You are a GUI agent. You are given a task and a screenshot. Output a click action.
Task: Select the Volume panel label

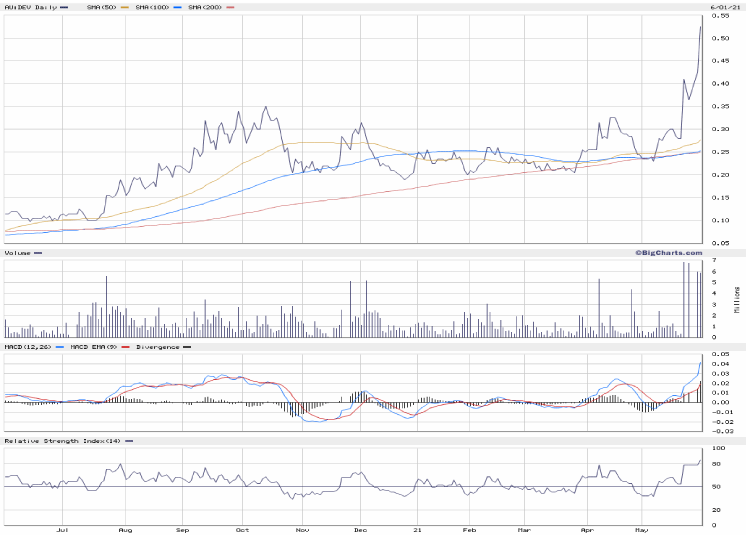(x=16, y=253)
